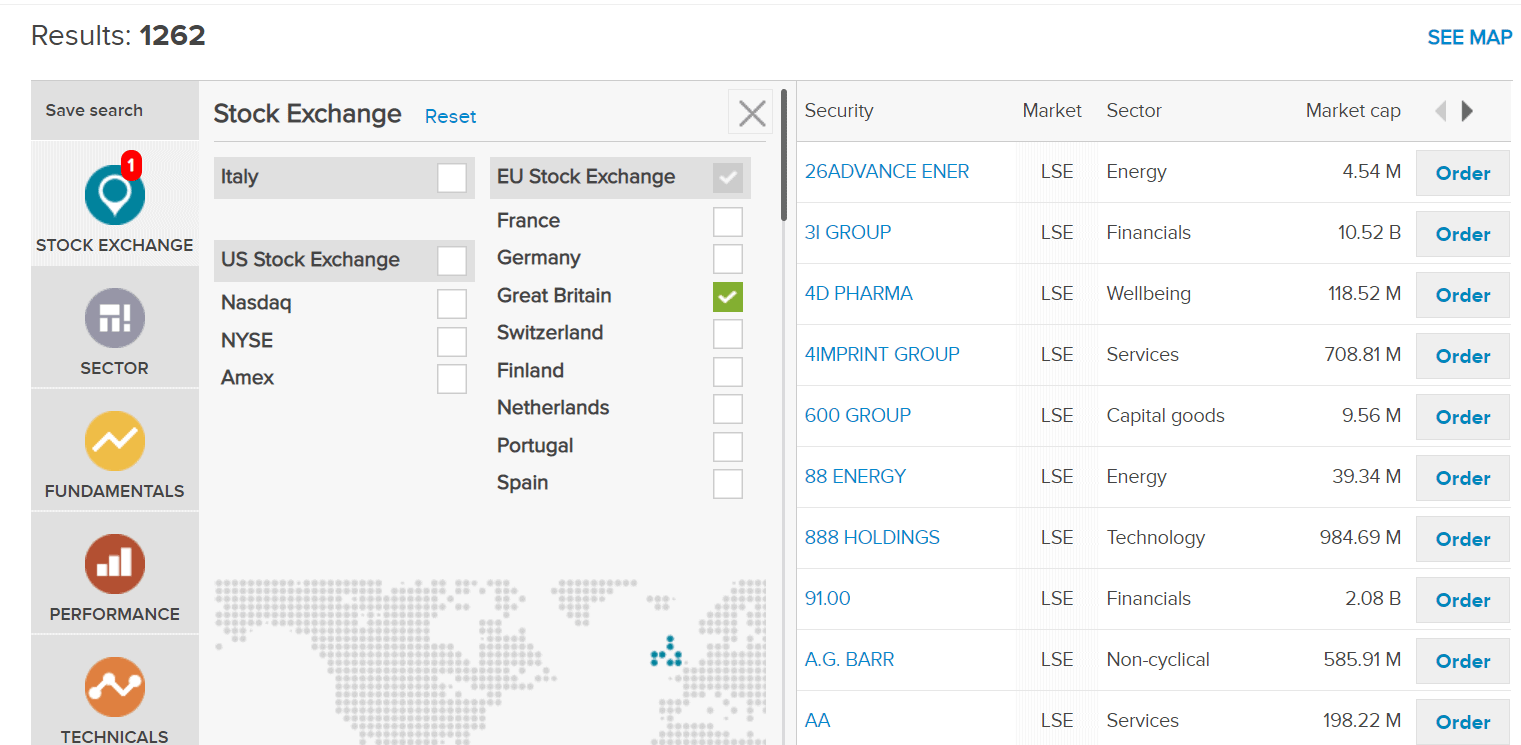The height and width of the screenshot is (745, 1521).
Task: Show previous table columns arrow
Action: (x=1441, y=111)
